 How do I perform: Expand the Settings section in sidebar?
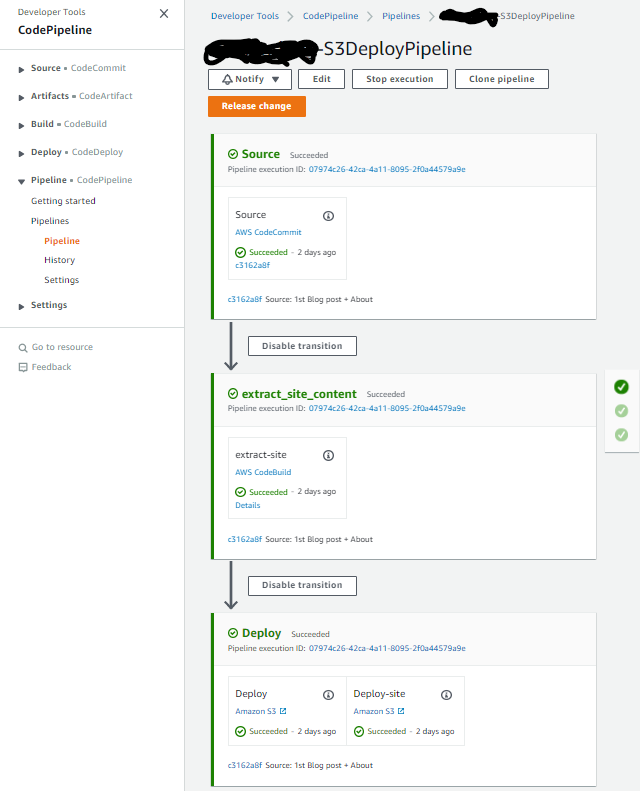pos(21,306)
